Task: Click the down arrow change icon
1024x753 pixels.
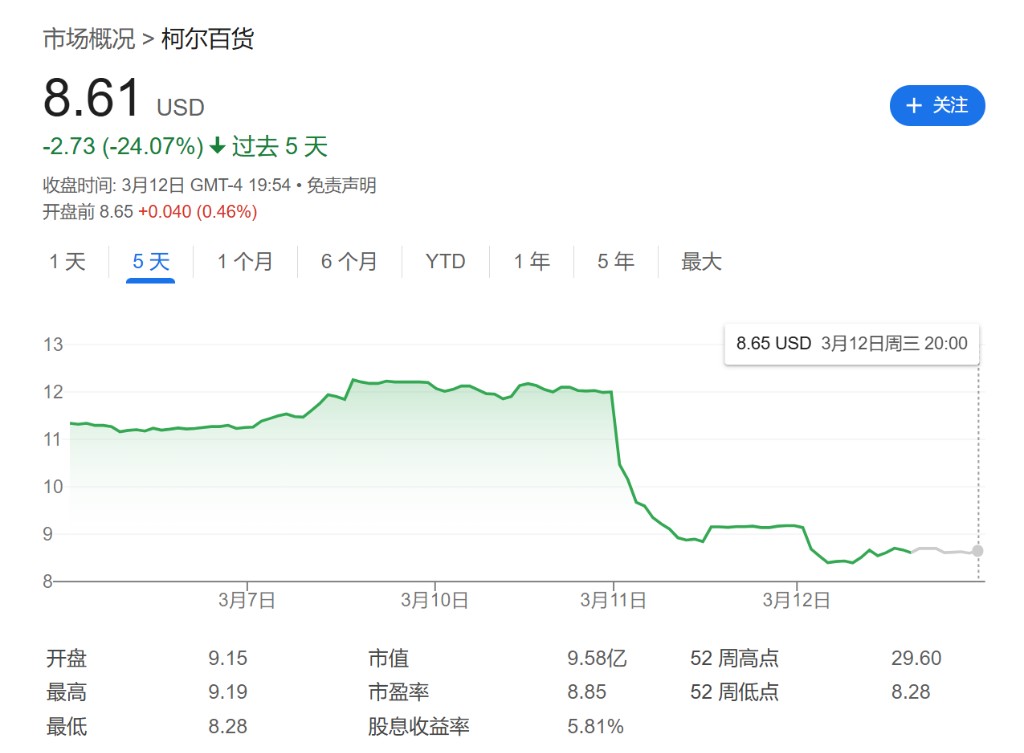Action: [x=218, y=146]
